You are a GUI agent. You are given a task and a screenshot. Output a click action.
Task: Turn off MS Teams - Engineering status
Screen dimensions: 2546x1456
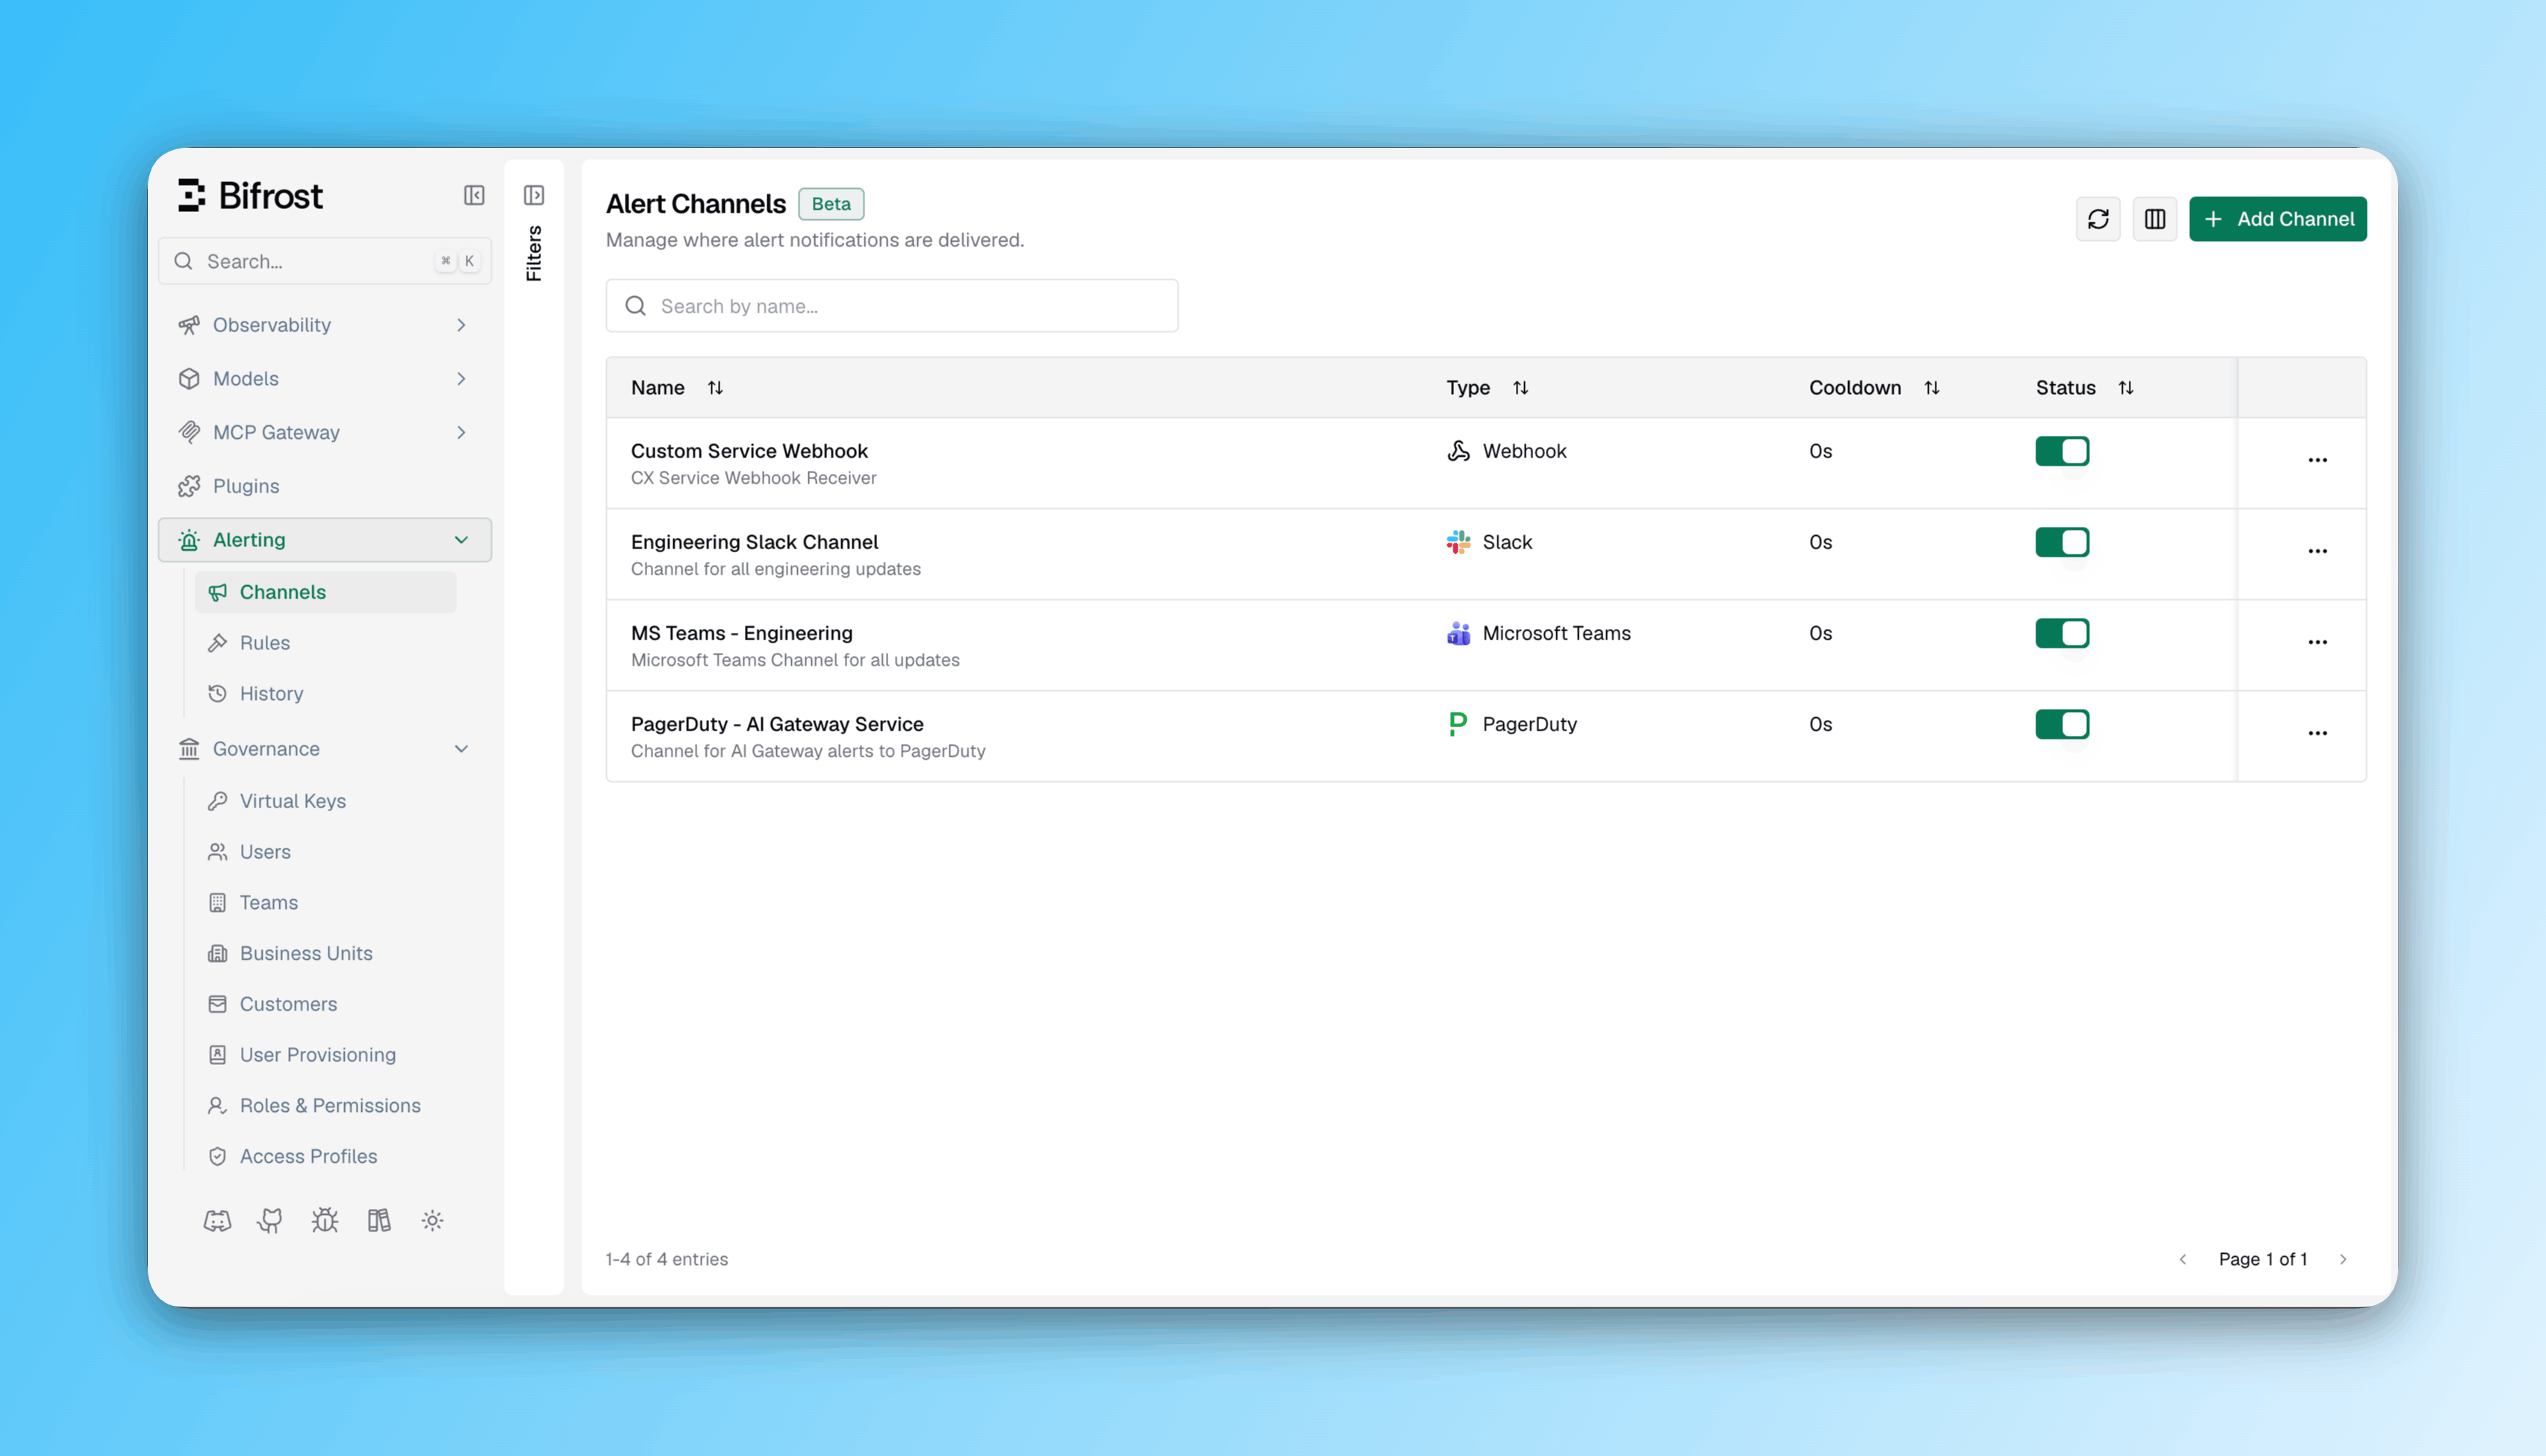click(x=2062, y=633)
